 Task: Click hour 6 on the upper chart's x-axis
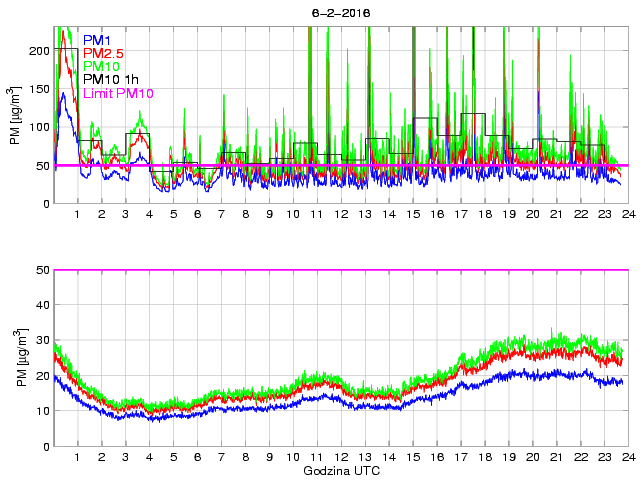pos(197,215)
